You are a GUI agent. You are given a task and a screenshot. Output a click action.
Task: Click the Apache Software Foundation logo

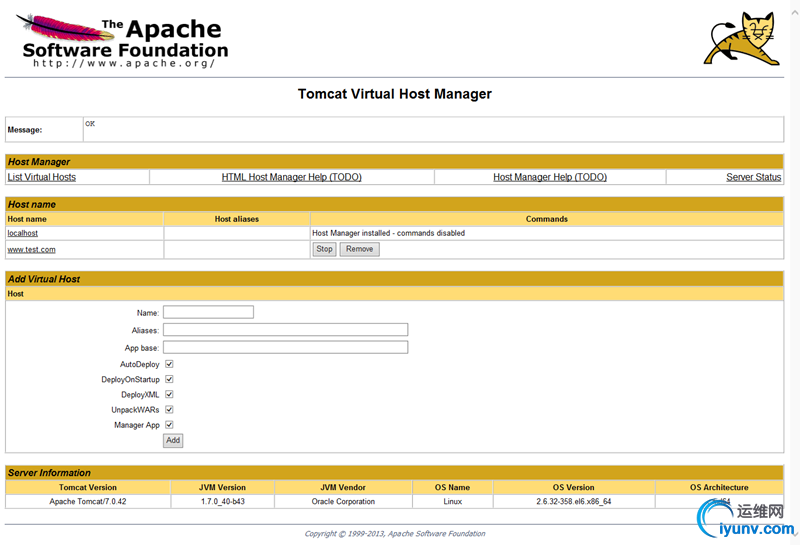(x=122, y=41)
